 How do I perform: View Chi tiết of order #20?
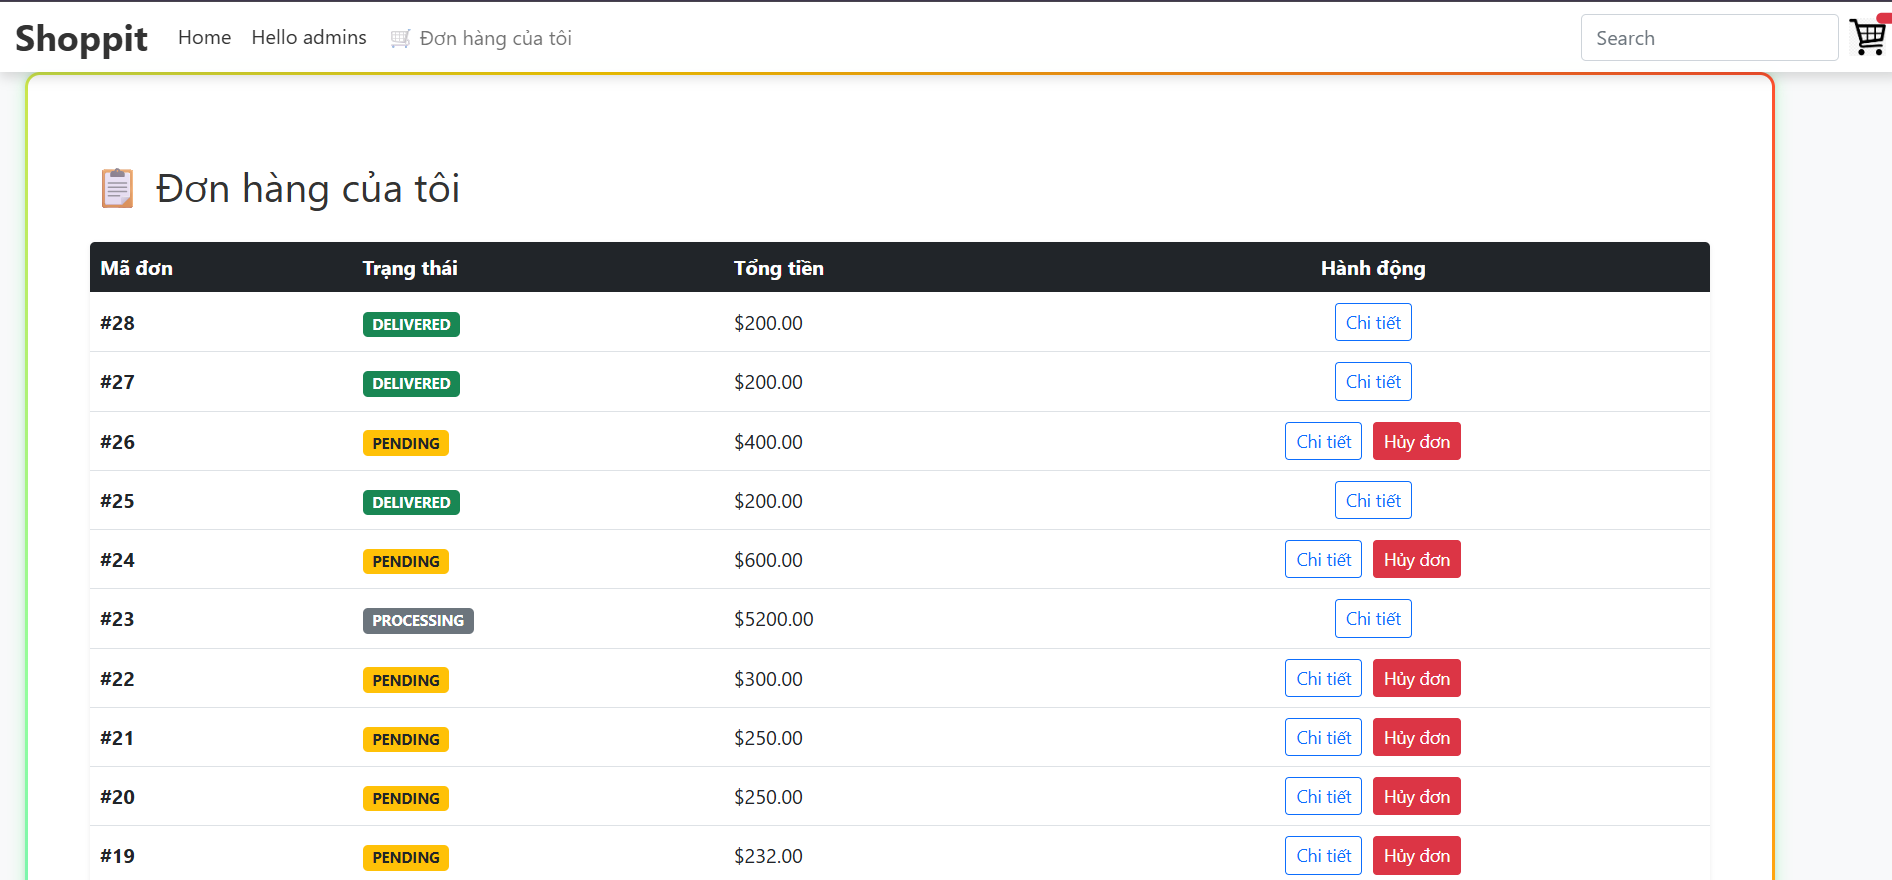1323,797
